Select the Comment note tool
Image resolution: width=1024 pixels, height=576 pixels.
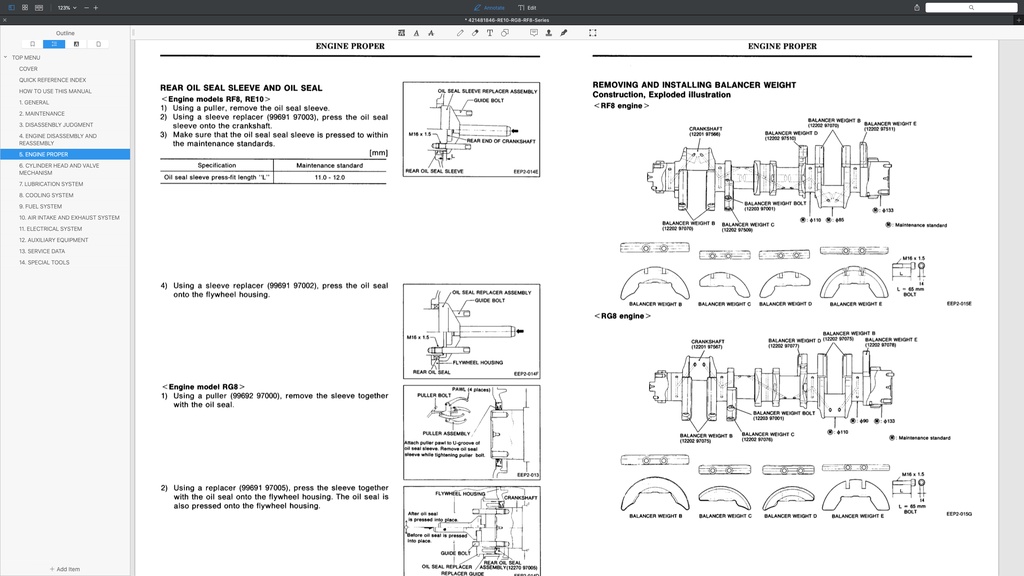[x=535, y=32]
